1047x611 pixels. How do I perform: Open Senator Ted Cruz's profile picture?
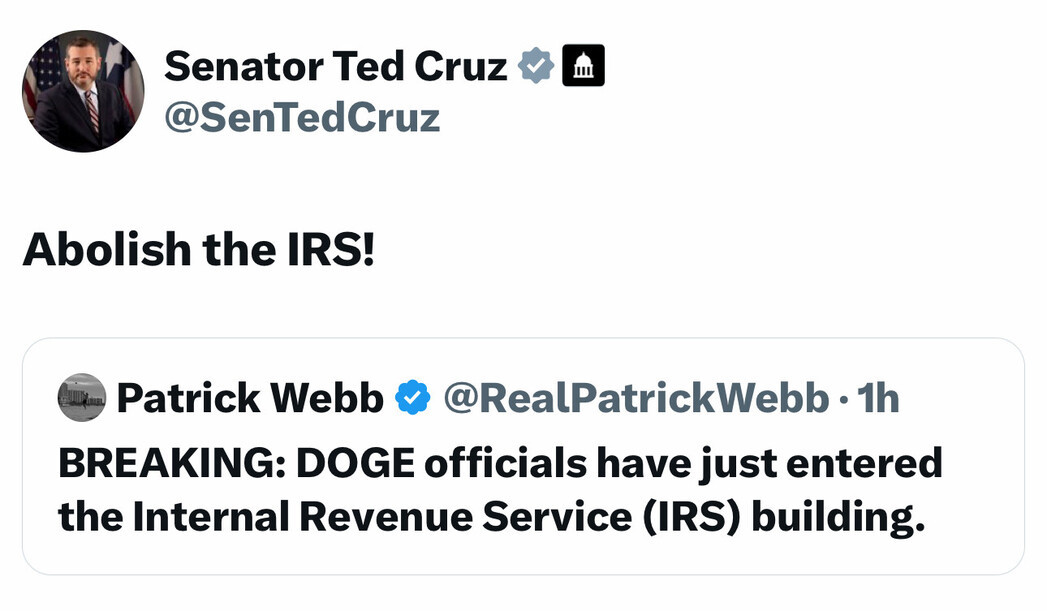83,91
